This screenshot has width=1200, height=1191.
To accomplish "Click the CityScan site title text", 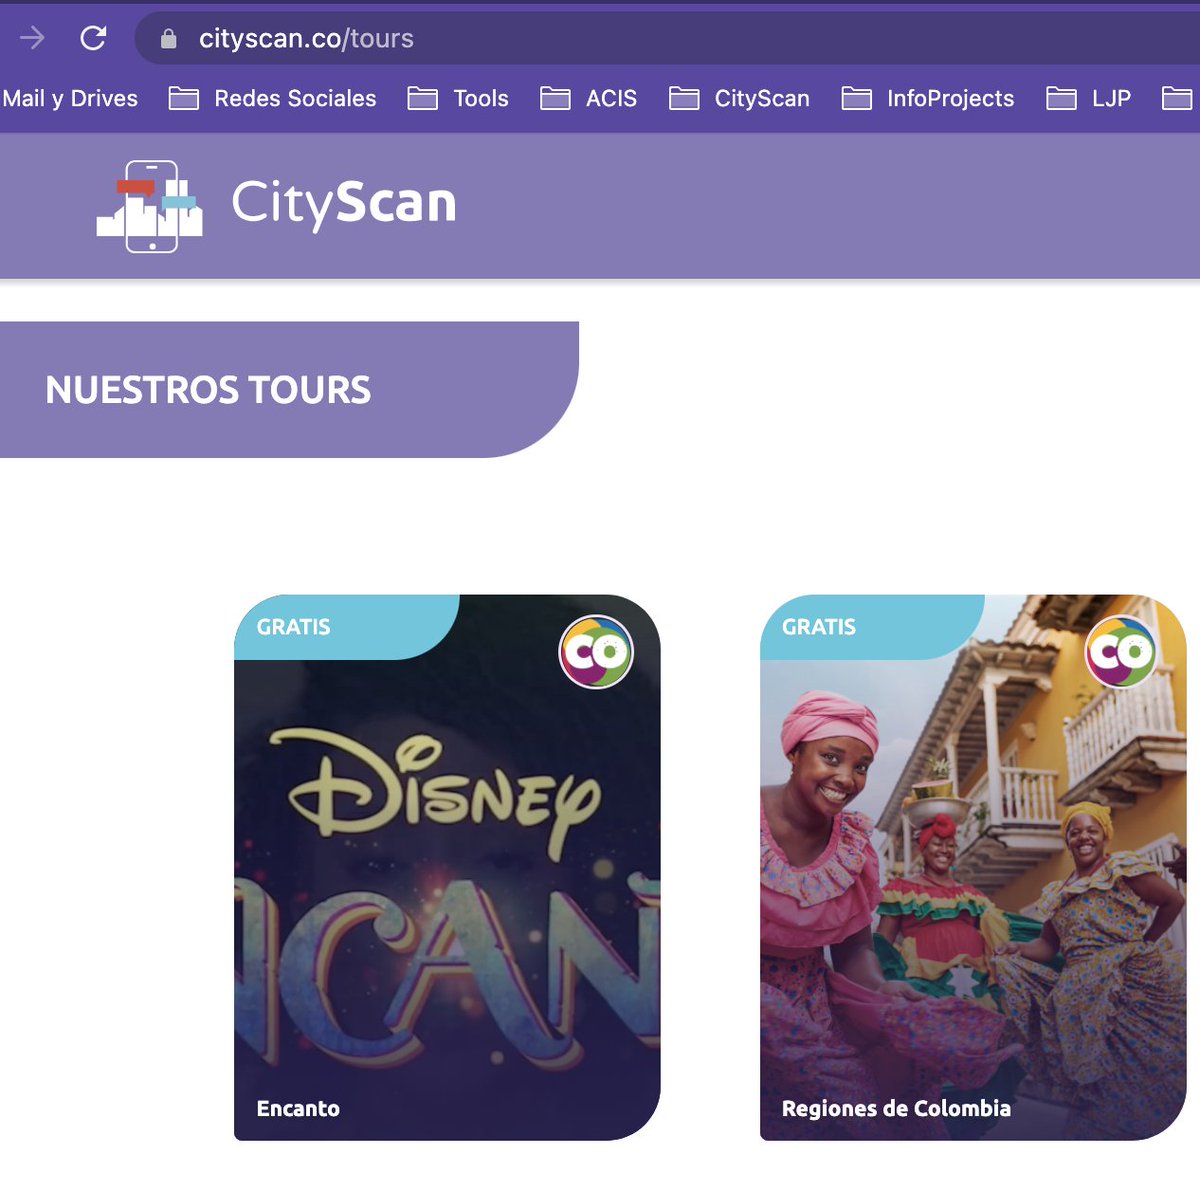I will tap(344, 203).
